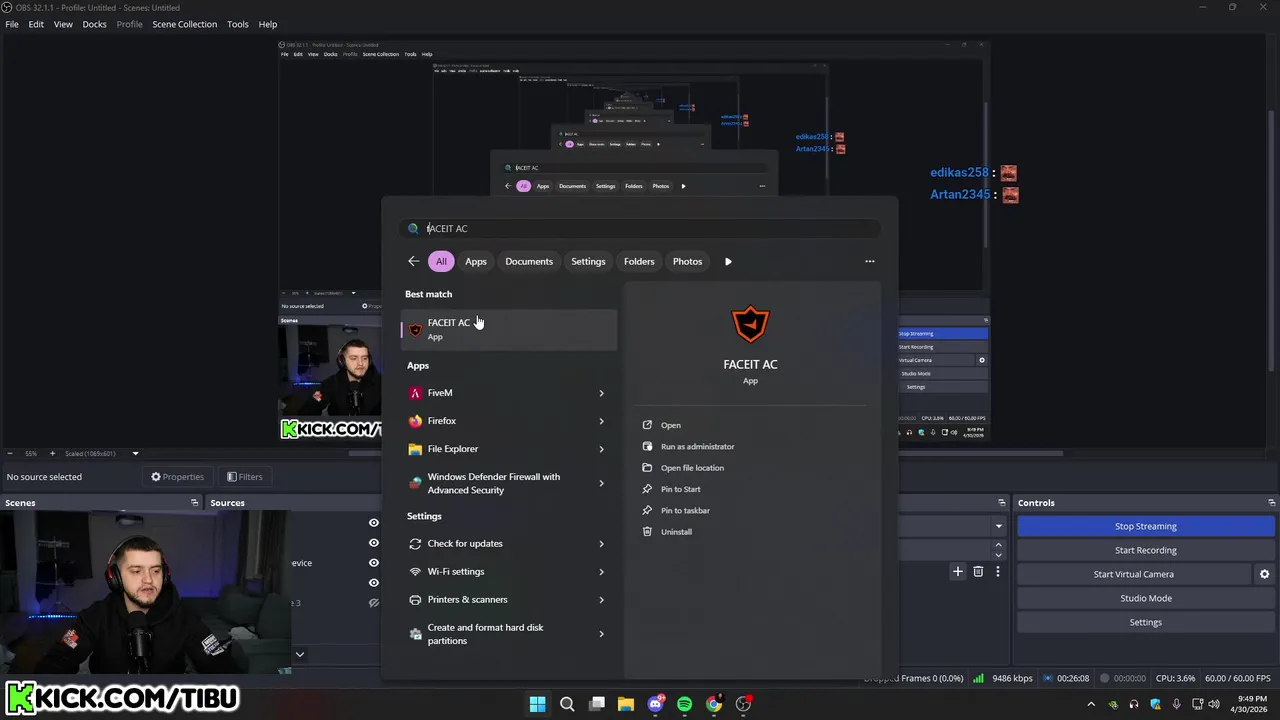This screenshot has width=1280, height=720.
Task: Expand Firefox result options chevron
Action: 601,421
